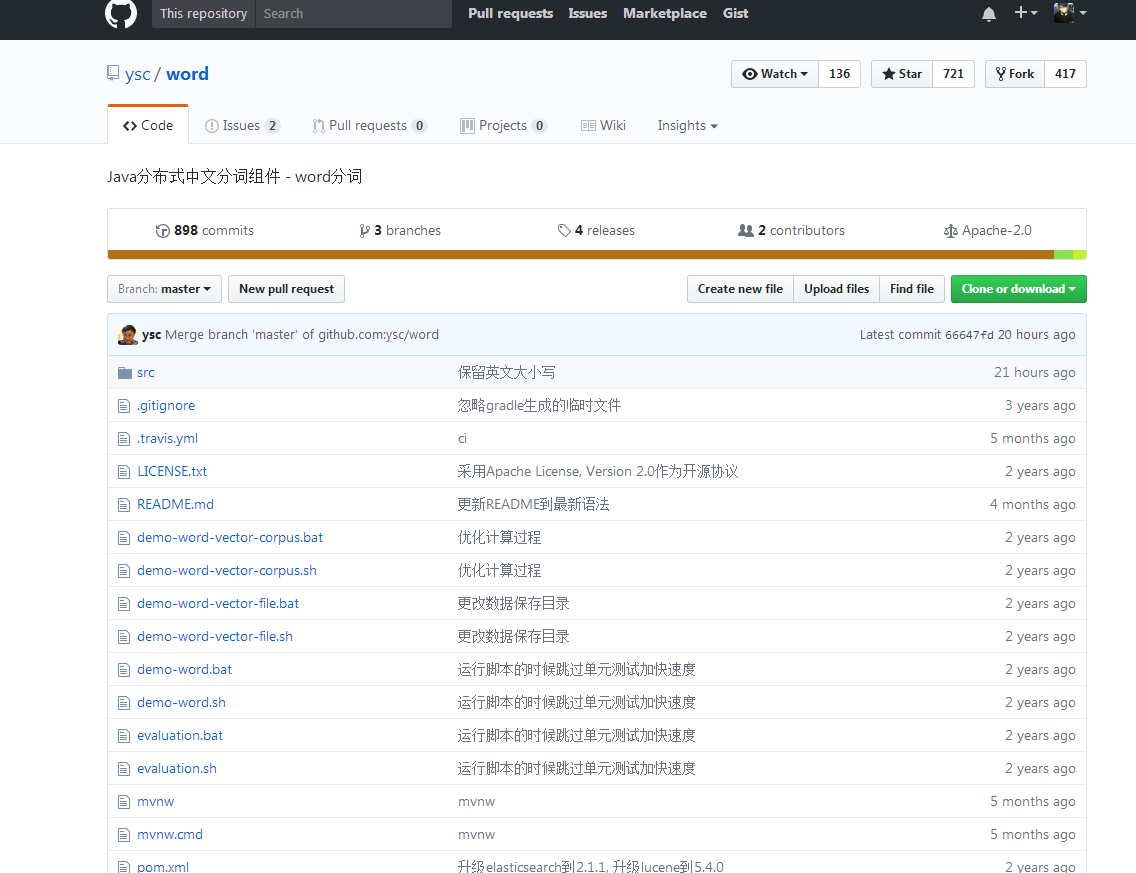
Task: Click Create new file button
Action: 740,289
